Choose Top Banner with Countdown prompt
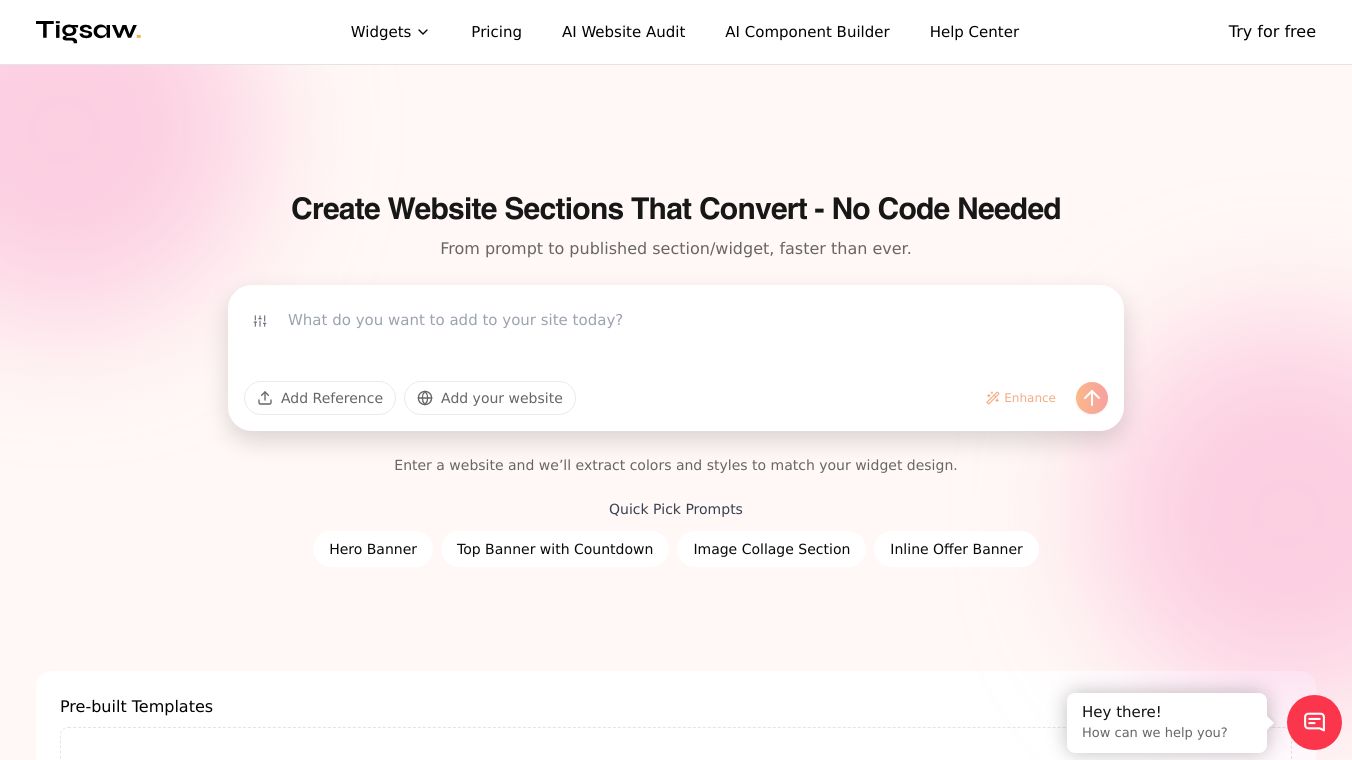The width and height of the screenshot is (1352, 760). tap(555, 549)
